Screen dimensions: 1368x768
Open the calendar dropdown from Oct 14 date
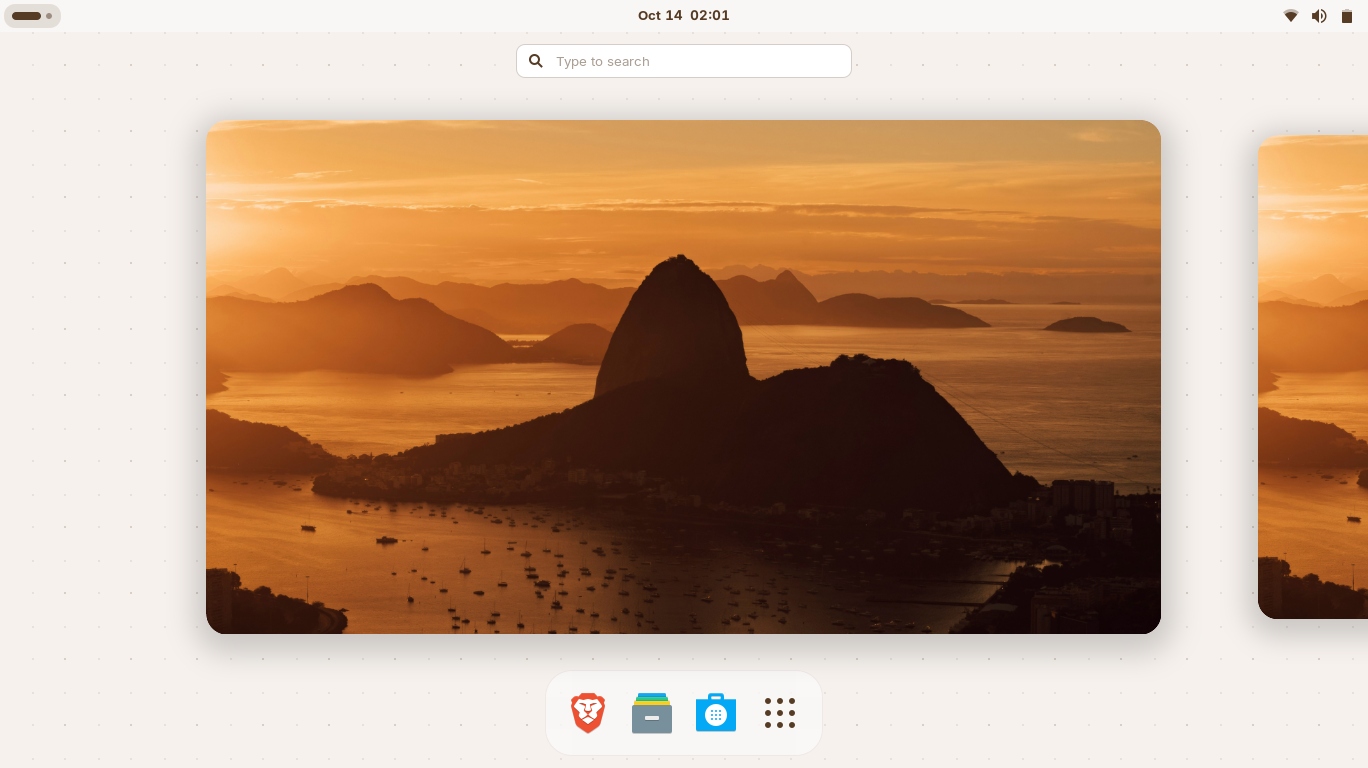660,15
